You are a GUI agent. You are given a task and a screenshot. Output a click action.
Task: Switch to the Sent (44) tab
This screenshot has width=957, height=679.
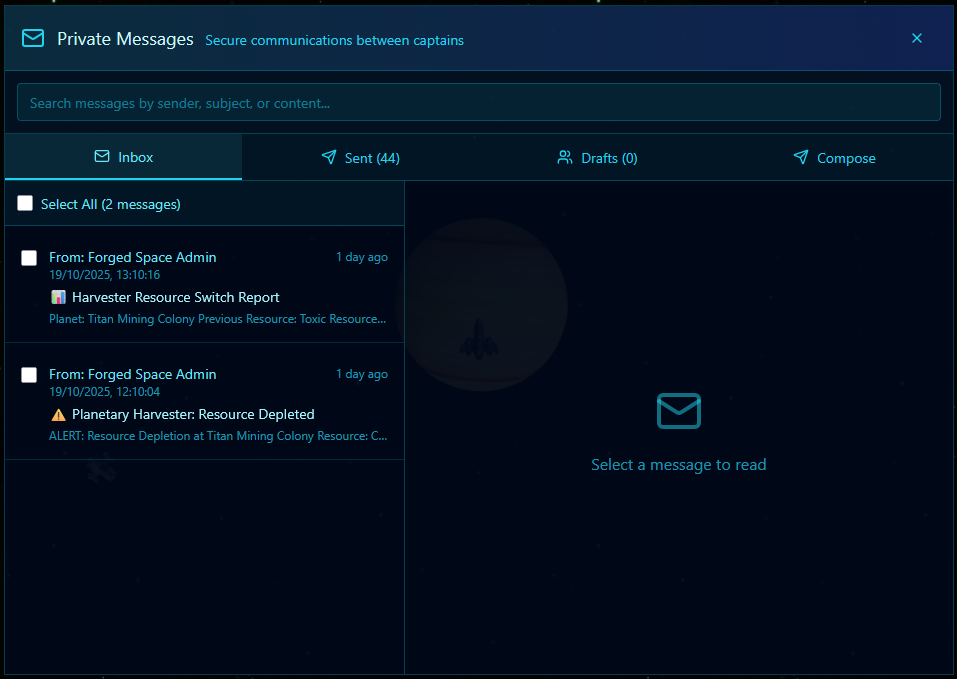361,158
